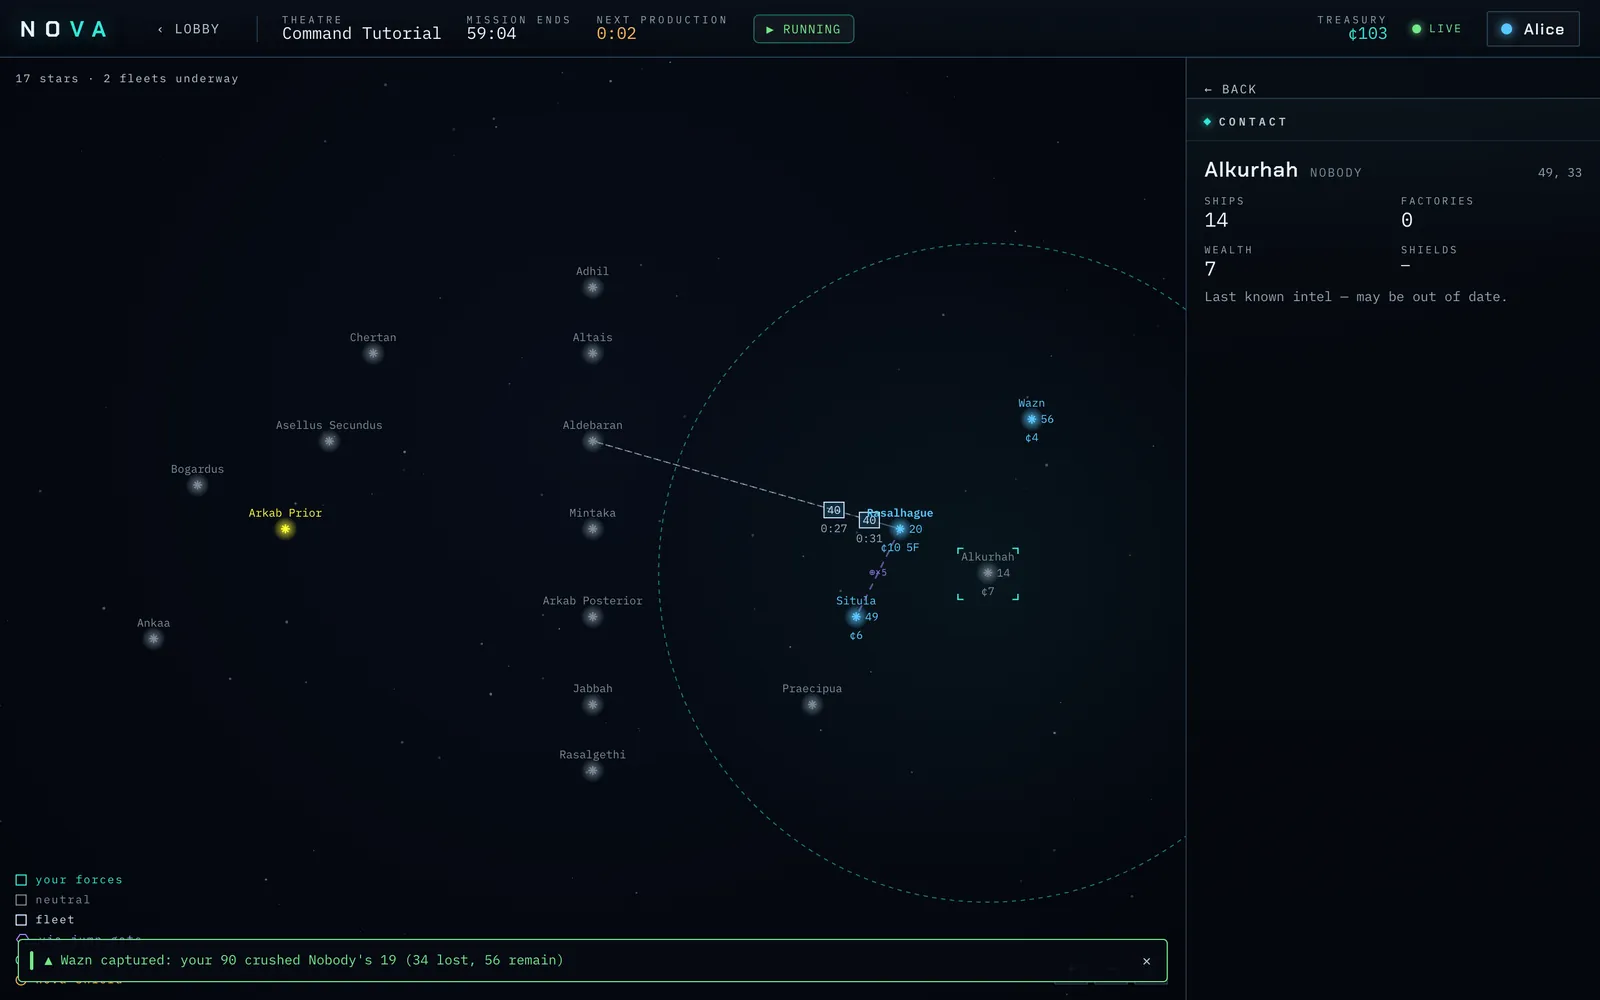This screenshot has height=1000, width=1600.
Task: Click the WEALTH value 7 in panel
Action: [x=1210, y=269]
